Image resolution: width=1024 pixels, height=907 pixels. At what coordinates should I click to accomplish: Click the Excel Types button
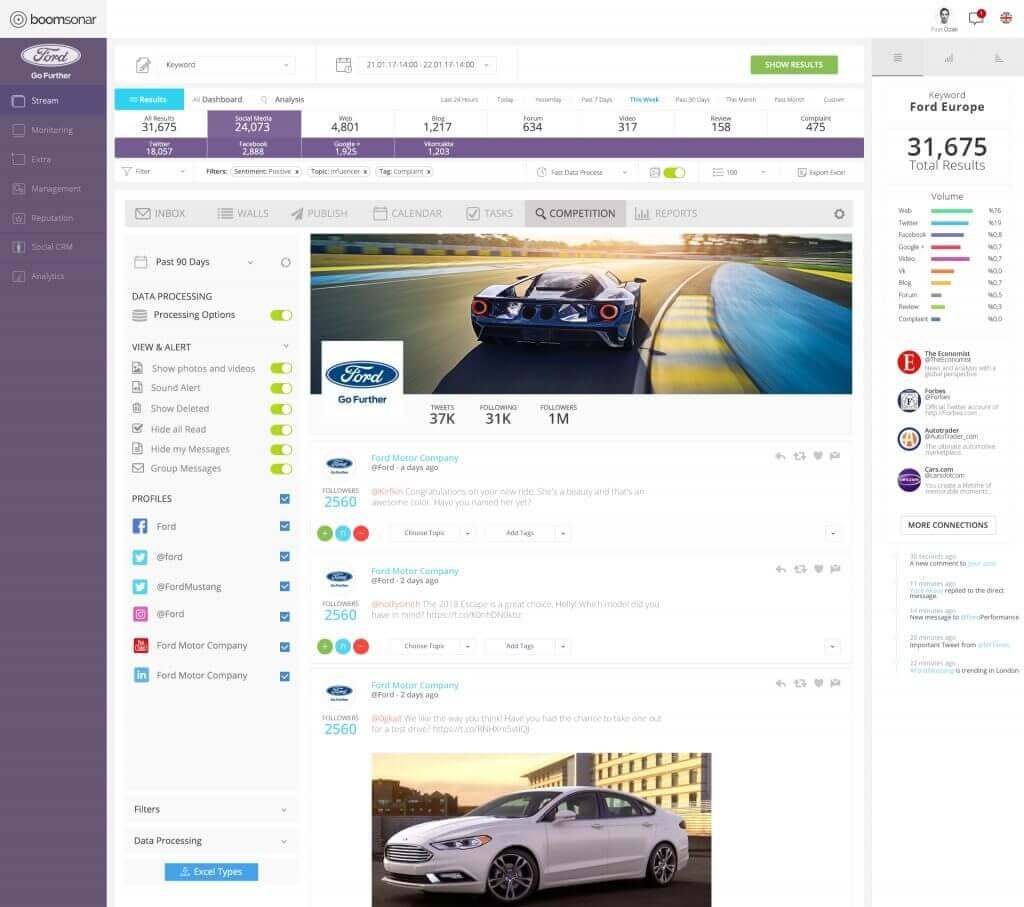click(211, 872)
